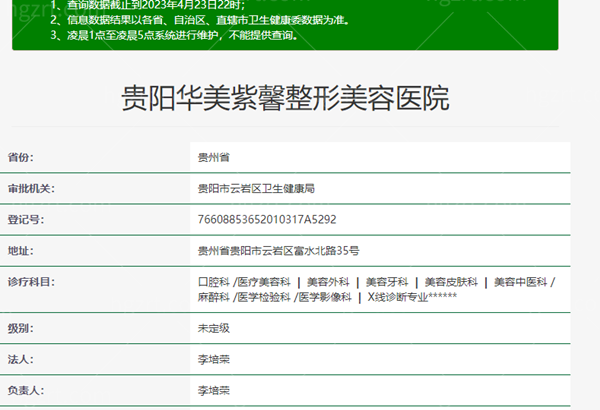
Task: Select 李培荣 in the 负责人 row
Action: (214, 390)
